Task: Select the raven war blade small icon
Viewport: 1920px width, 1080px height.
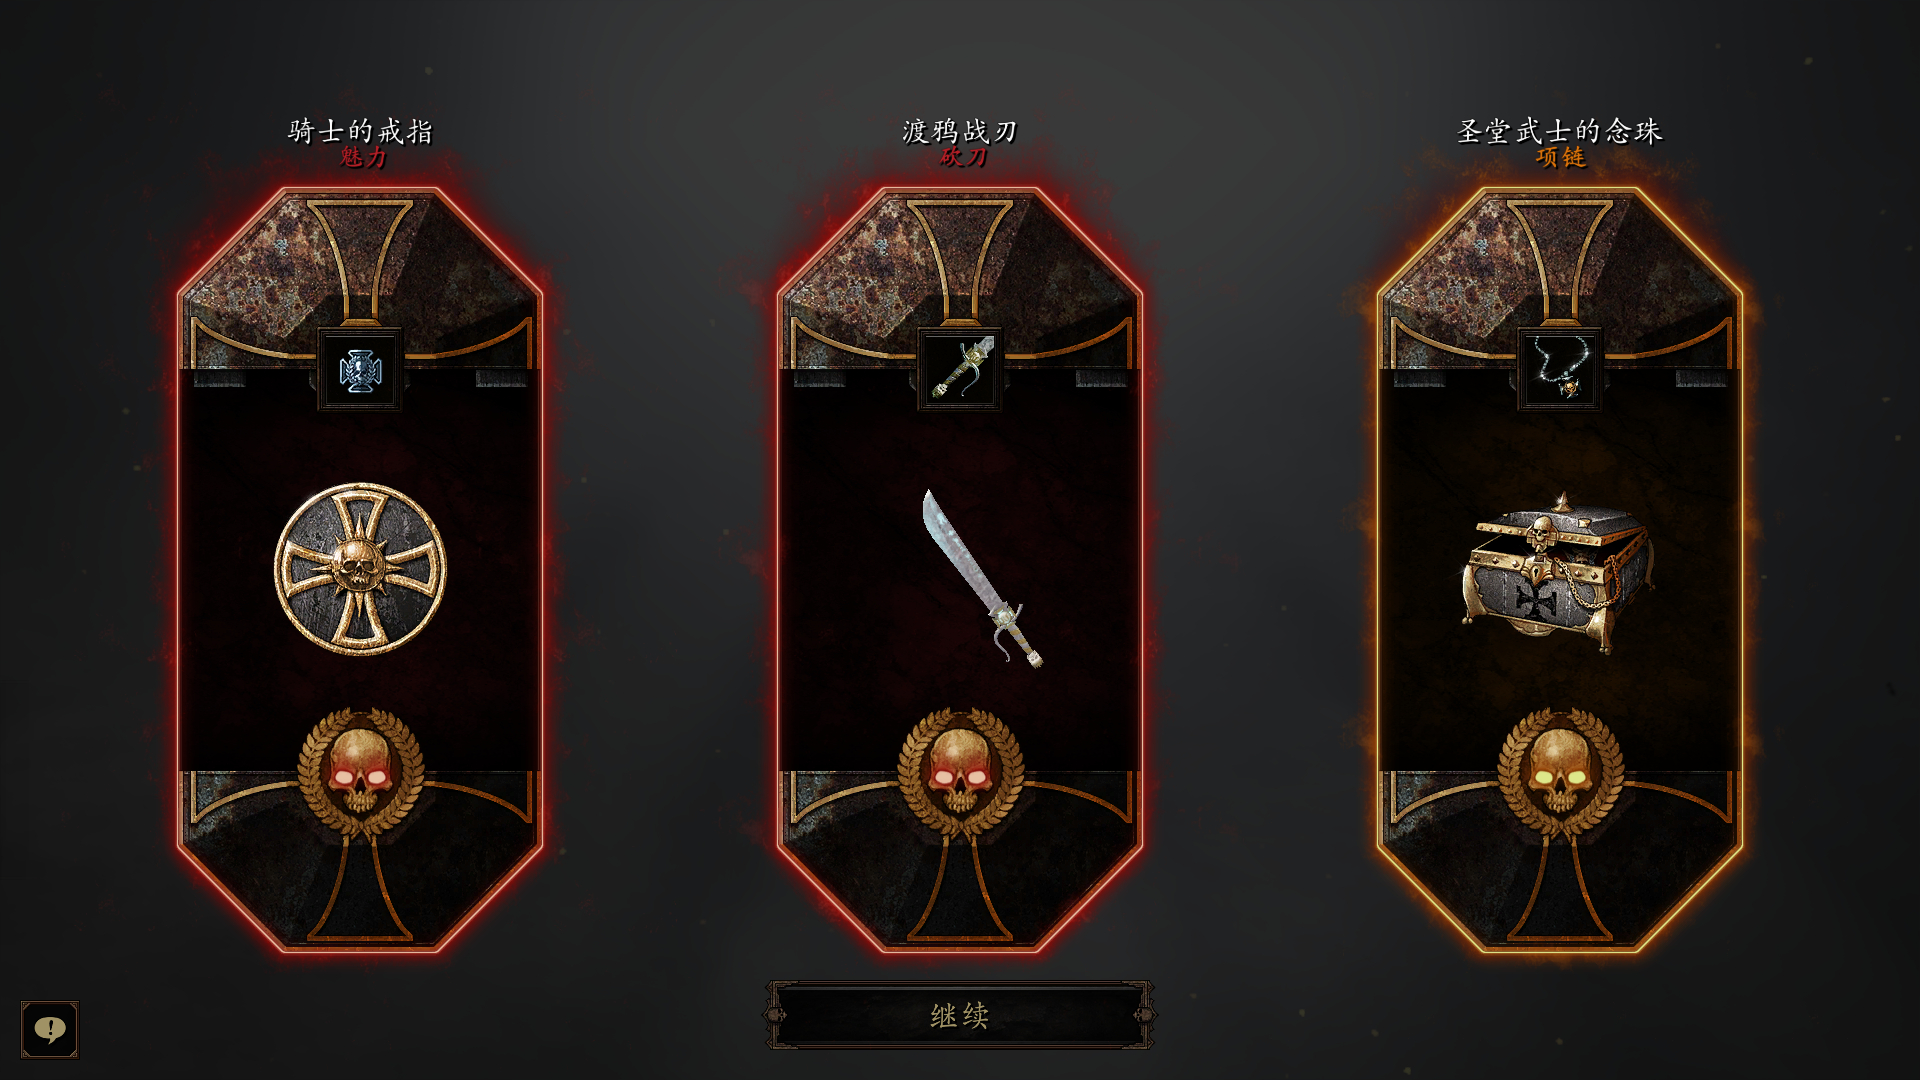Action: [960, 370]
